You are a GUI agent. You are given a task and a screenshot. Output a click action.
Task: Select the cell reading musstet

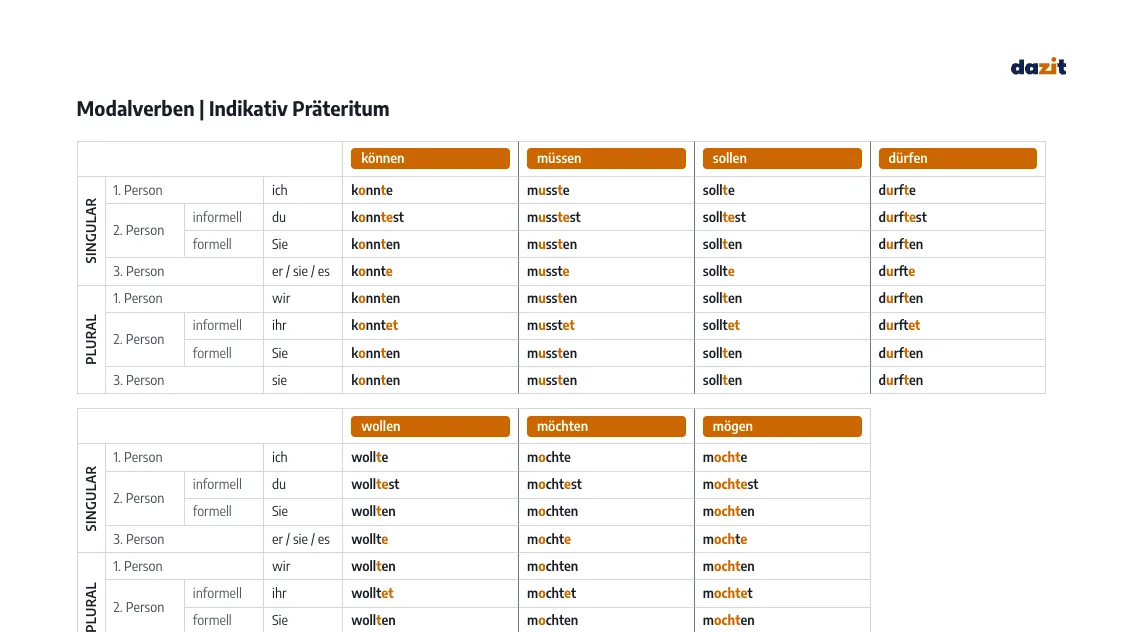pyautogui.click(x=551, y=325)
